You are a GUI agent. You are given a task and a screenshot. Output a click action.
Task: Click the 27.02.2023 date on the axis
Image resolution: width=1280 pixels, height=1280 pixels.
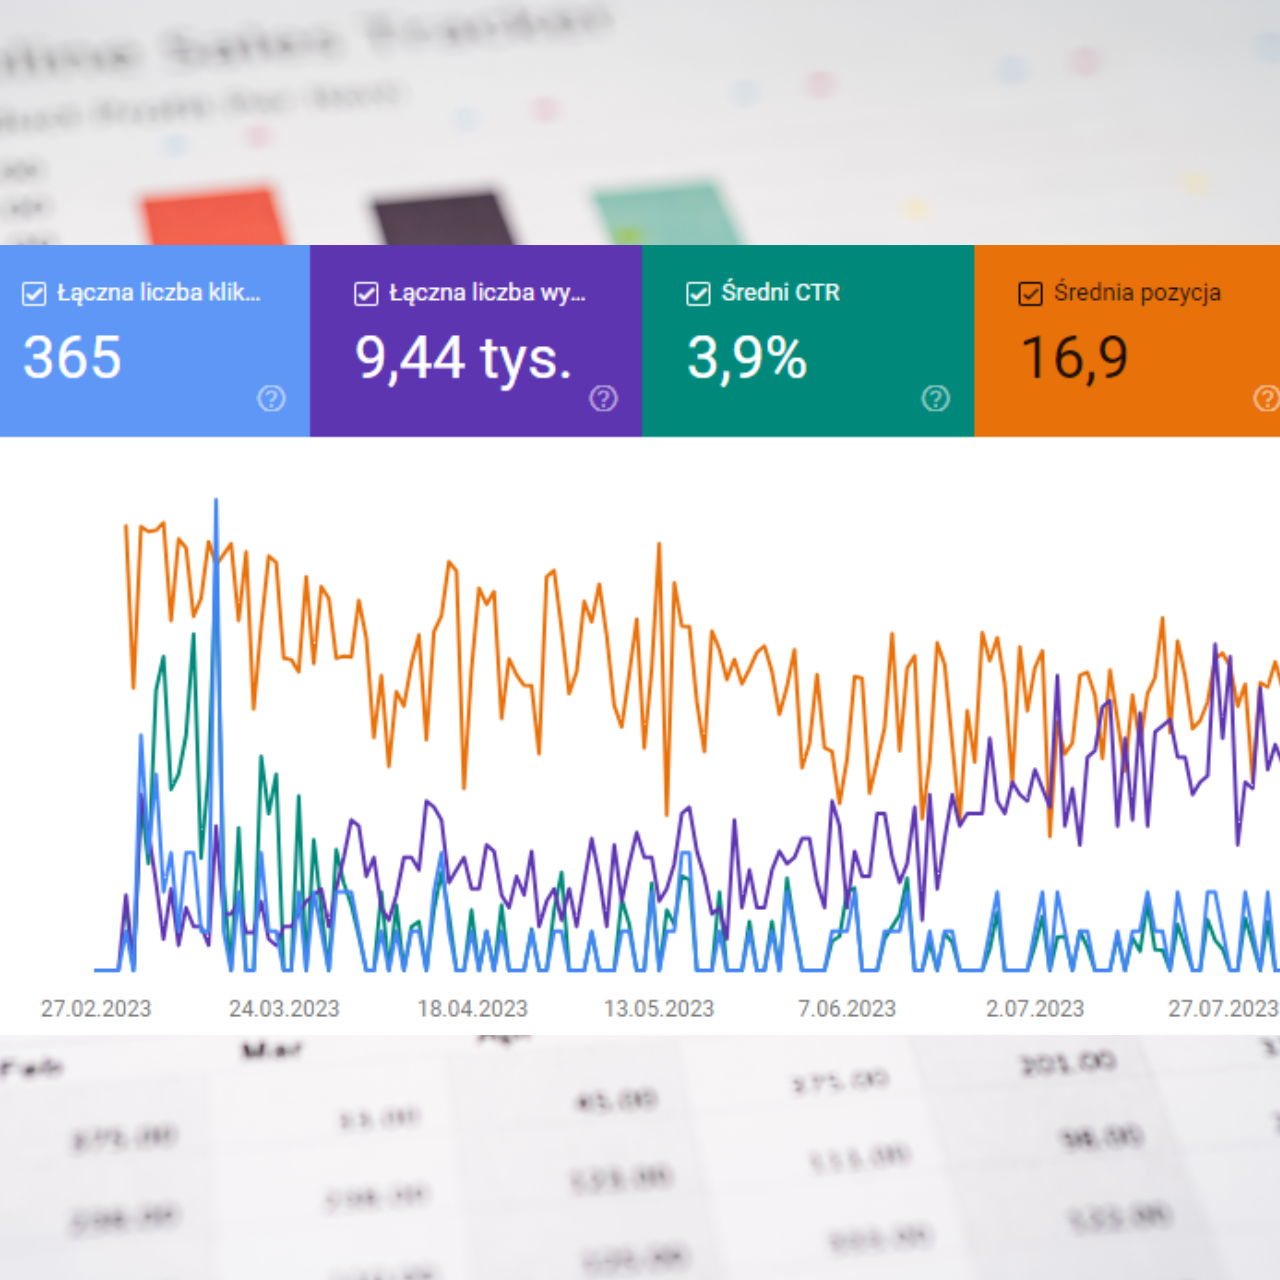pos(96,1008)
